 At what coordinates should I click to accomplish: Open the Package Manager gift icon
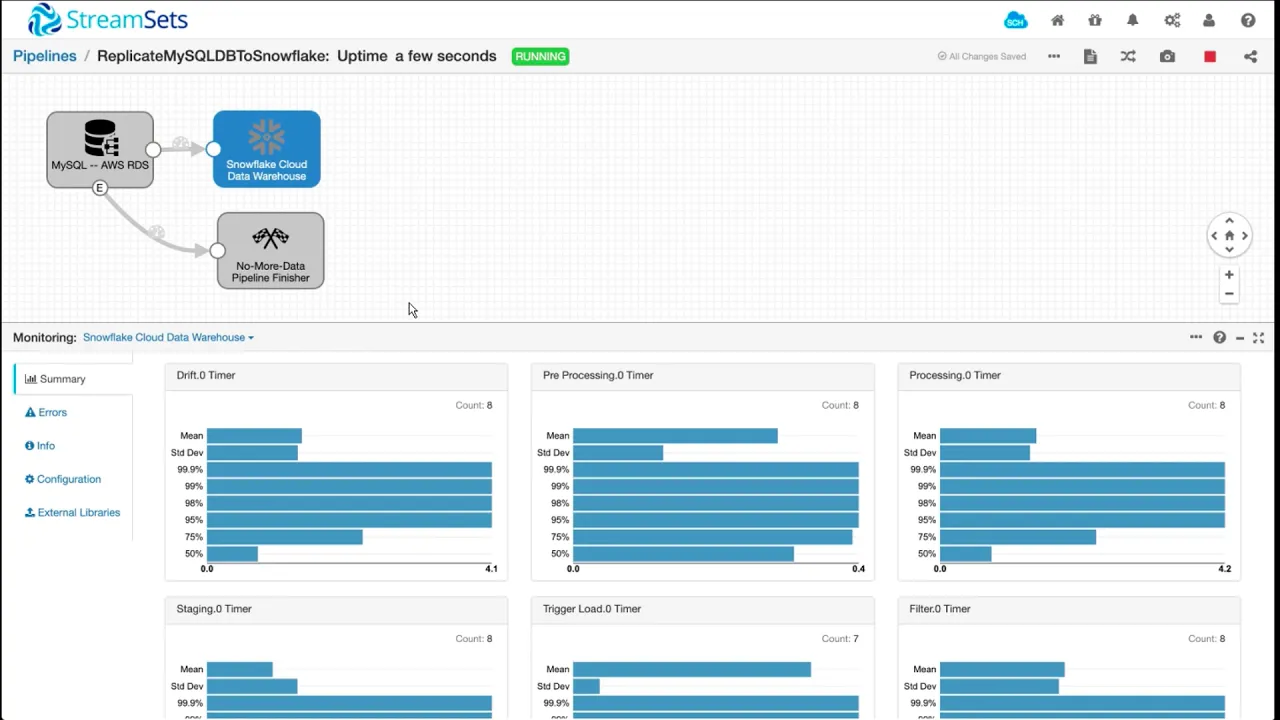pyautogui.click(x=1095, y=20)
